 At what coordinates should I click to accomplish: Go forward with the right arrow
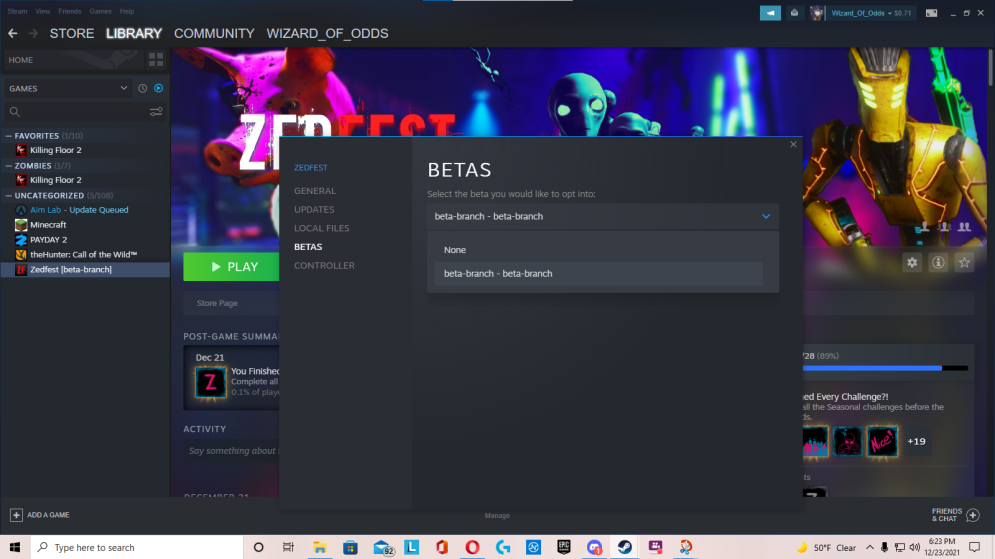[33, 34]
